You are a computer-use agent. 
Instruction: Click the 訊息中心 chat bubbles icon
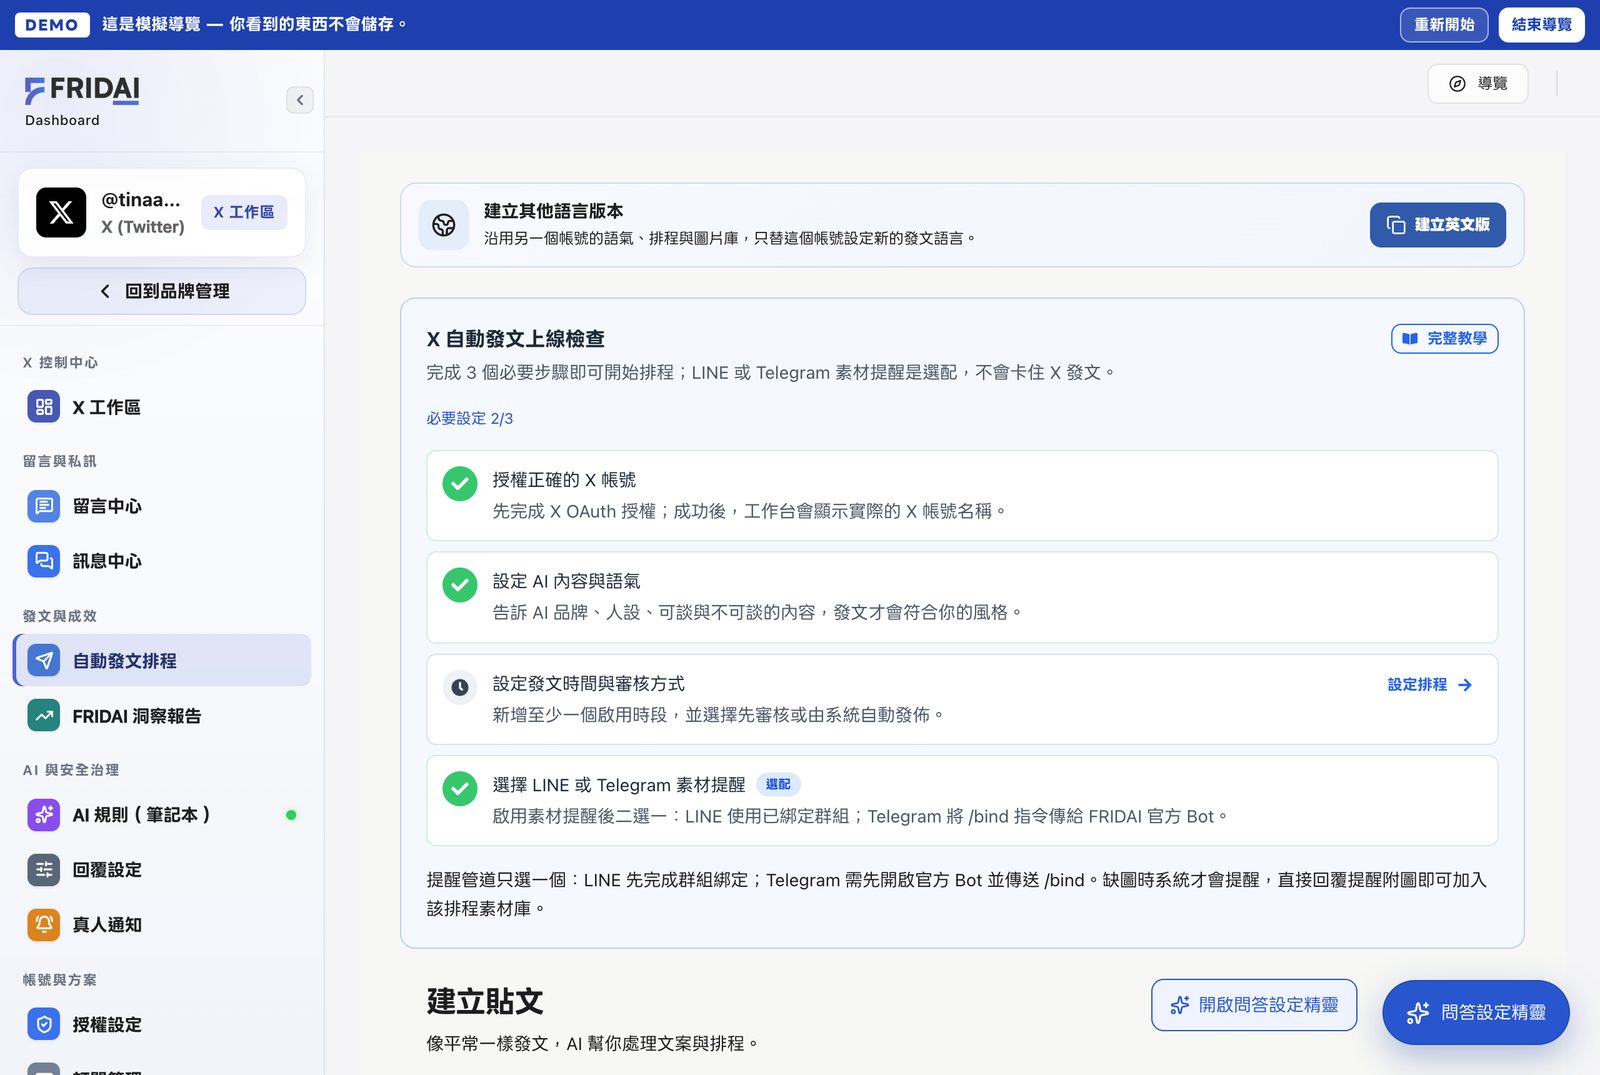[44, 561]
